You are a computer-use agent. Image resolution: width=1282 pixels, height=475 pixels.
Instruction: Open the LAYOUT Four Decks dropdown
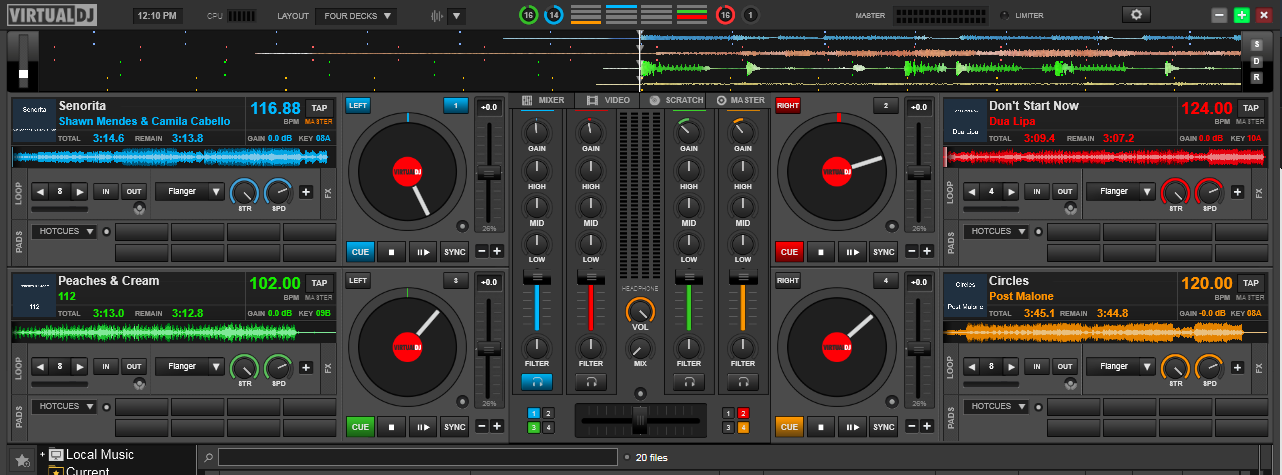tap(355, 16)
